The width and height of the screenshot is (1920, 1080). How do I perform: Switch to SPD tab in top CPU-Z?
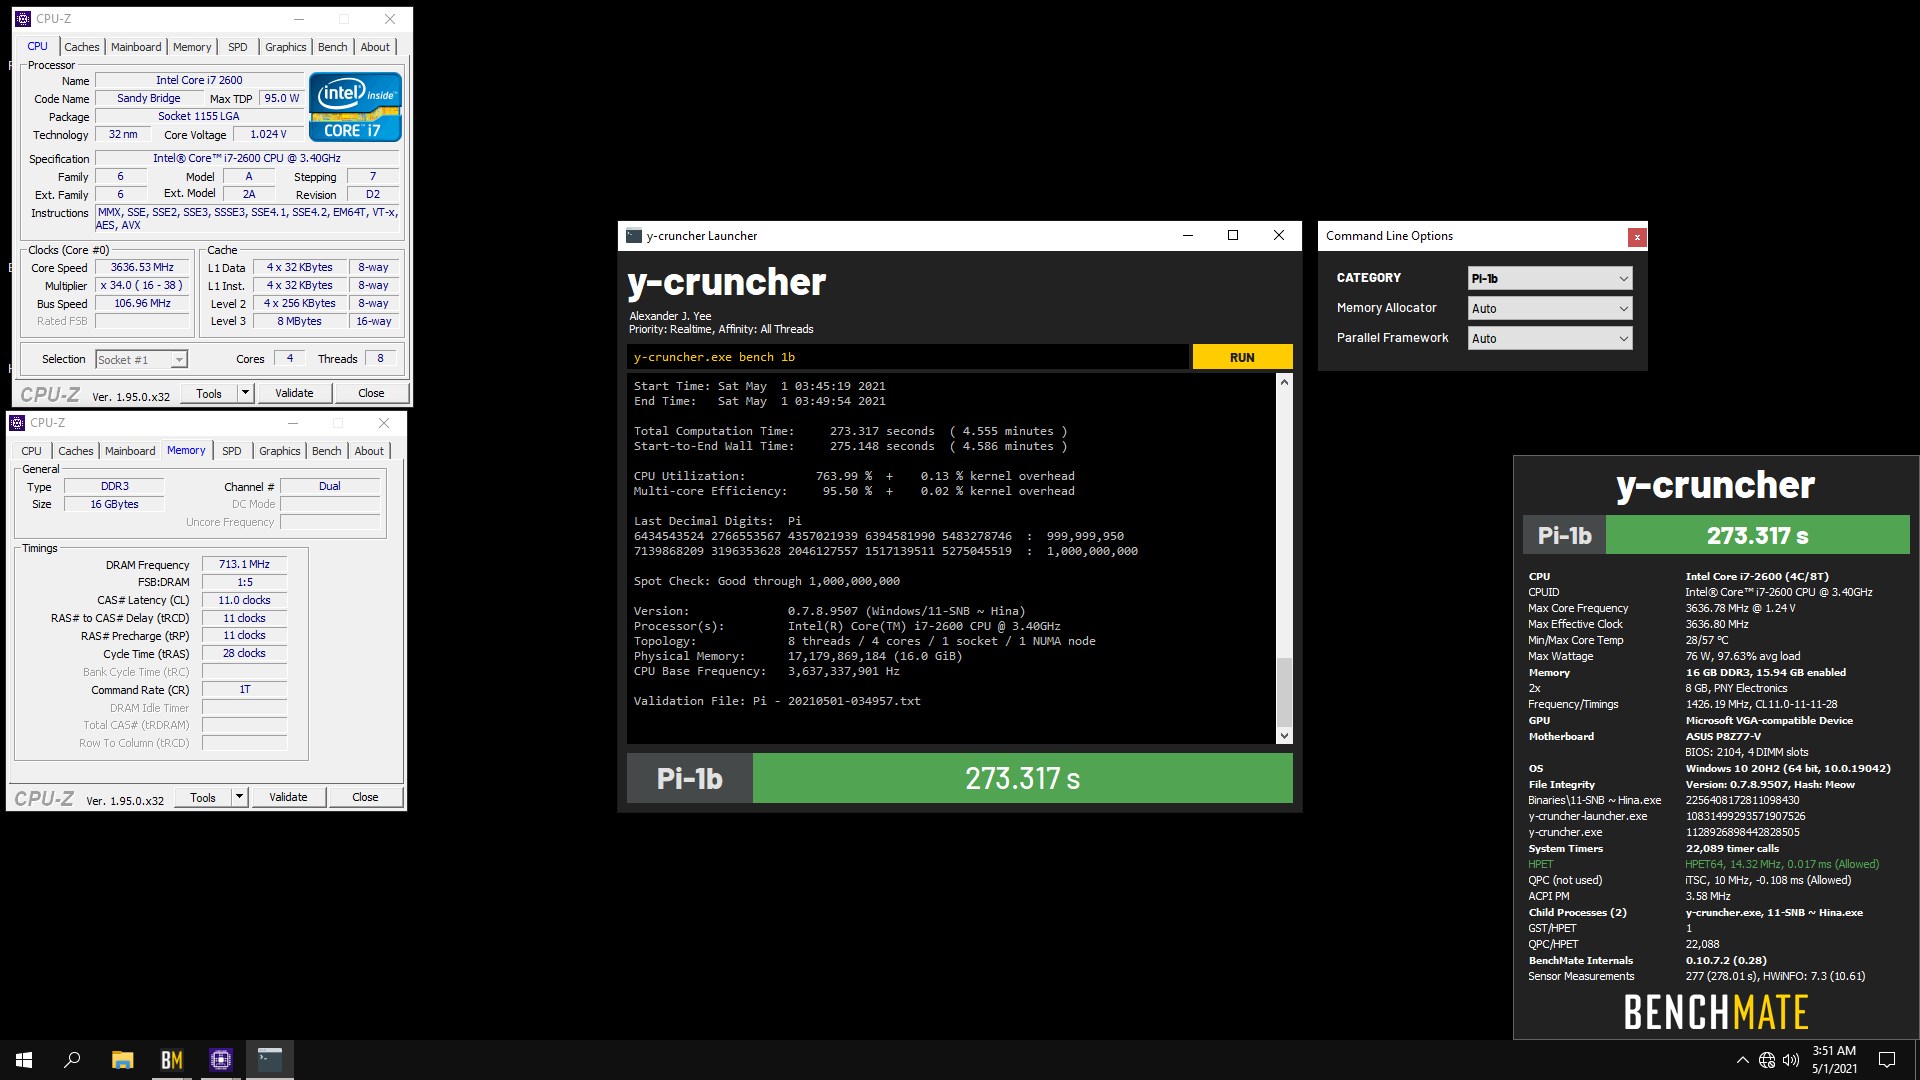coord(238,47)
